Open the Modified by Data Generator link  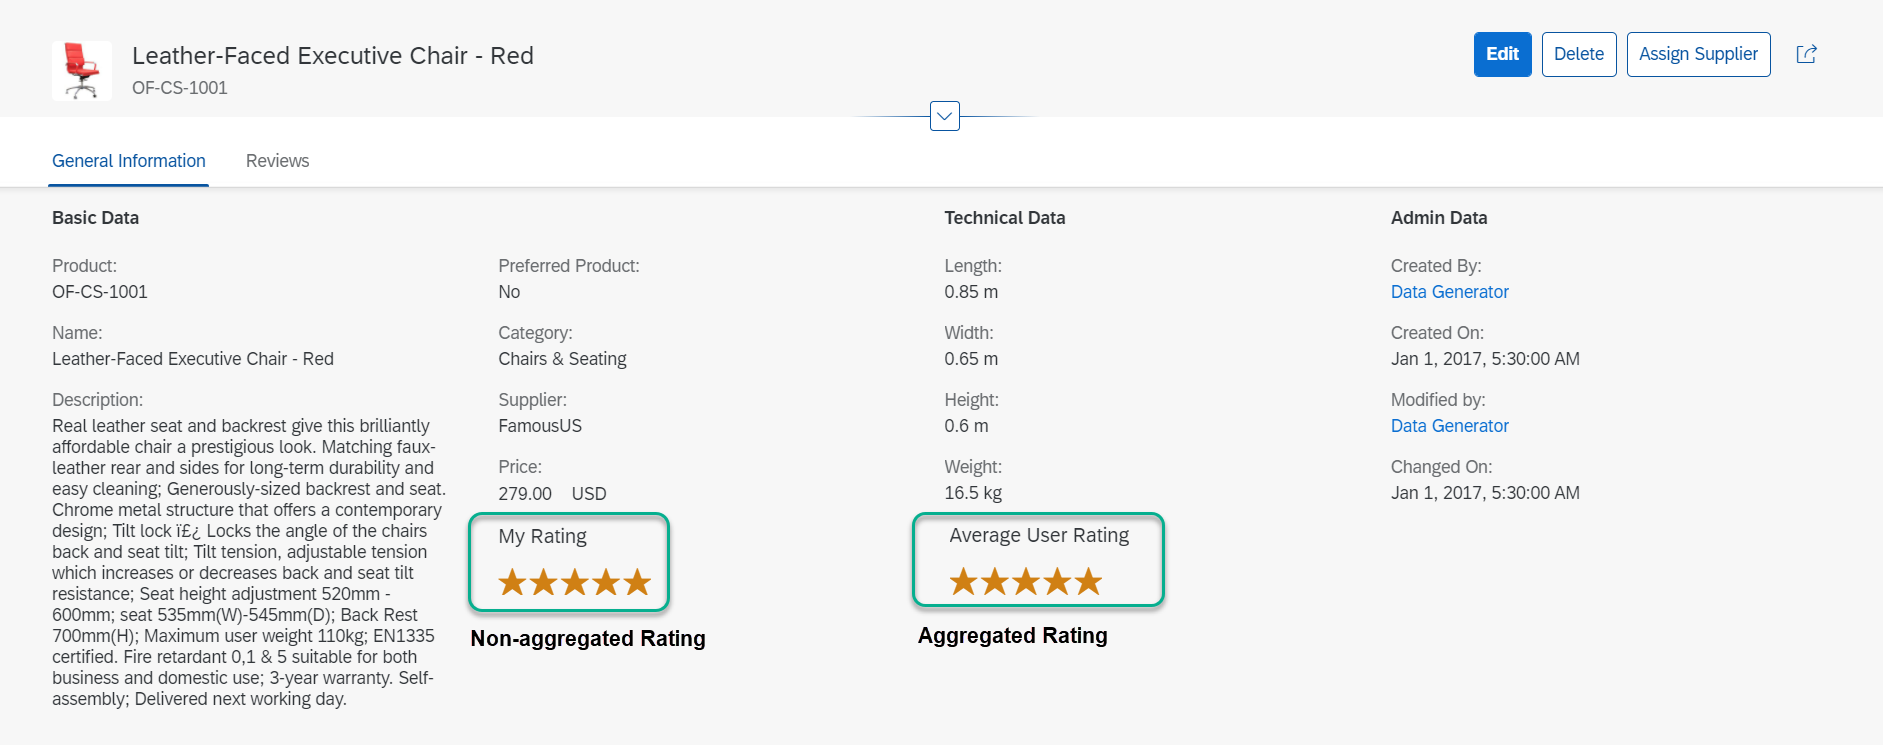(x=1449, y=426)
